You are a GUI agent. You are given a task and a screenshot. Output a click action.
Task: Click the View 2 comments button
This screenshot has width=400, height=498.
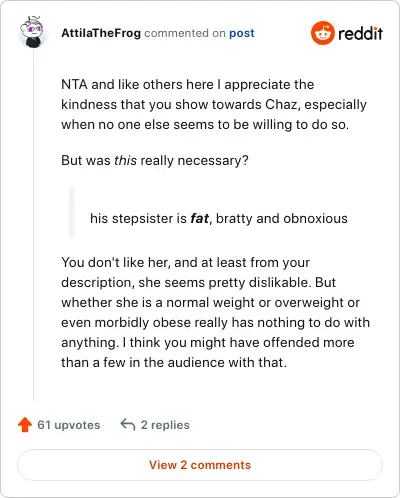[x=200, y=465]
